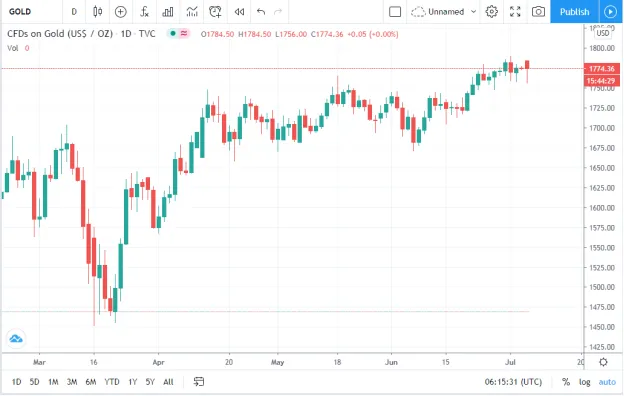Open chart settings gear in top toolbar
The width and height of the screenshot is (624, 396).
point(492,12)
